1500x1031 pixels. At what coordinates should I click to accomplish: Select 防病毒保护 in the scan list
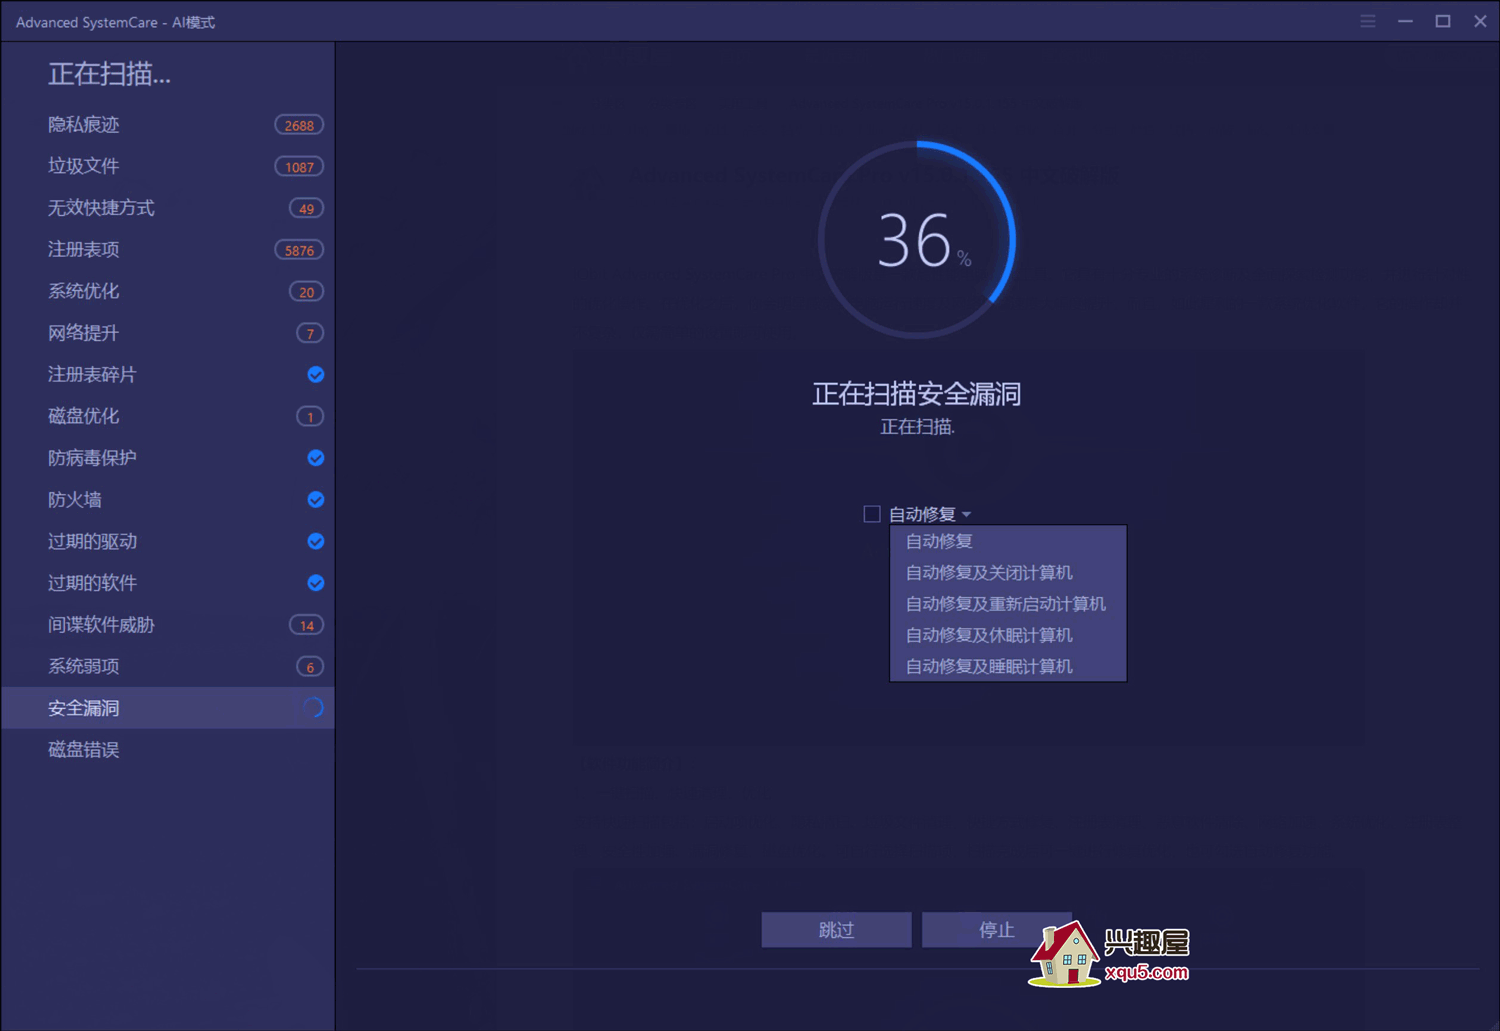[168, 458]
